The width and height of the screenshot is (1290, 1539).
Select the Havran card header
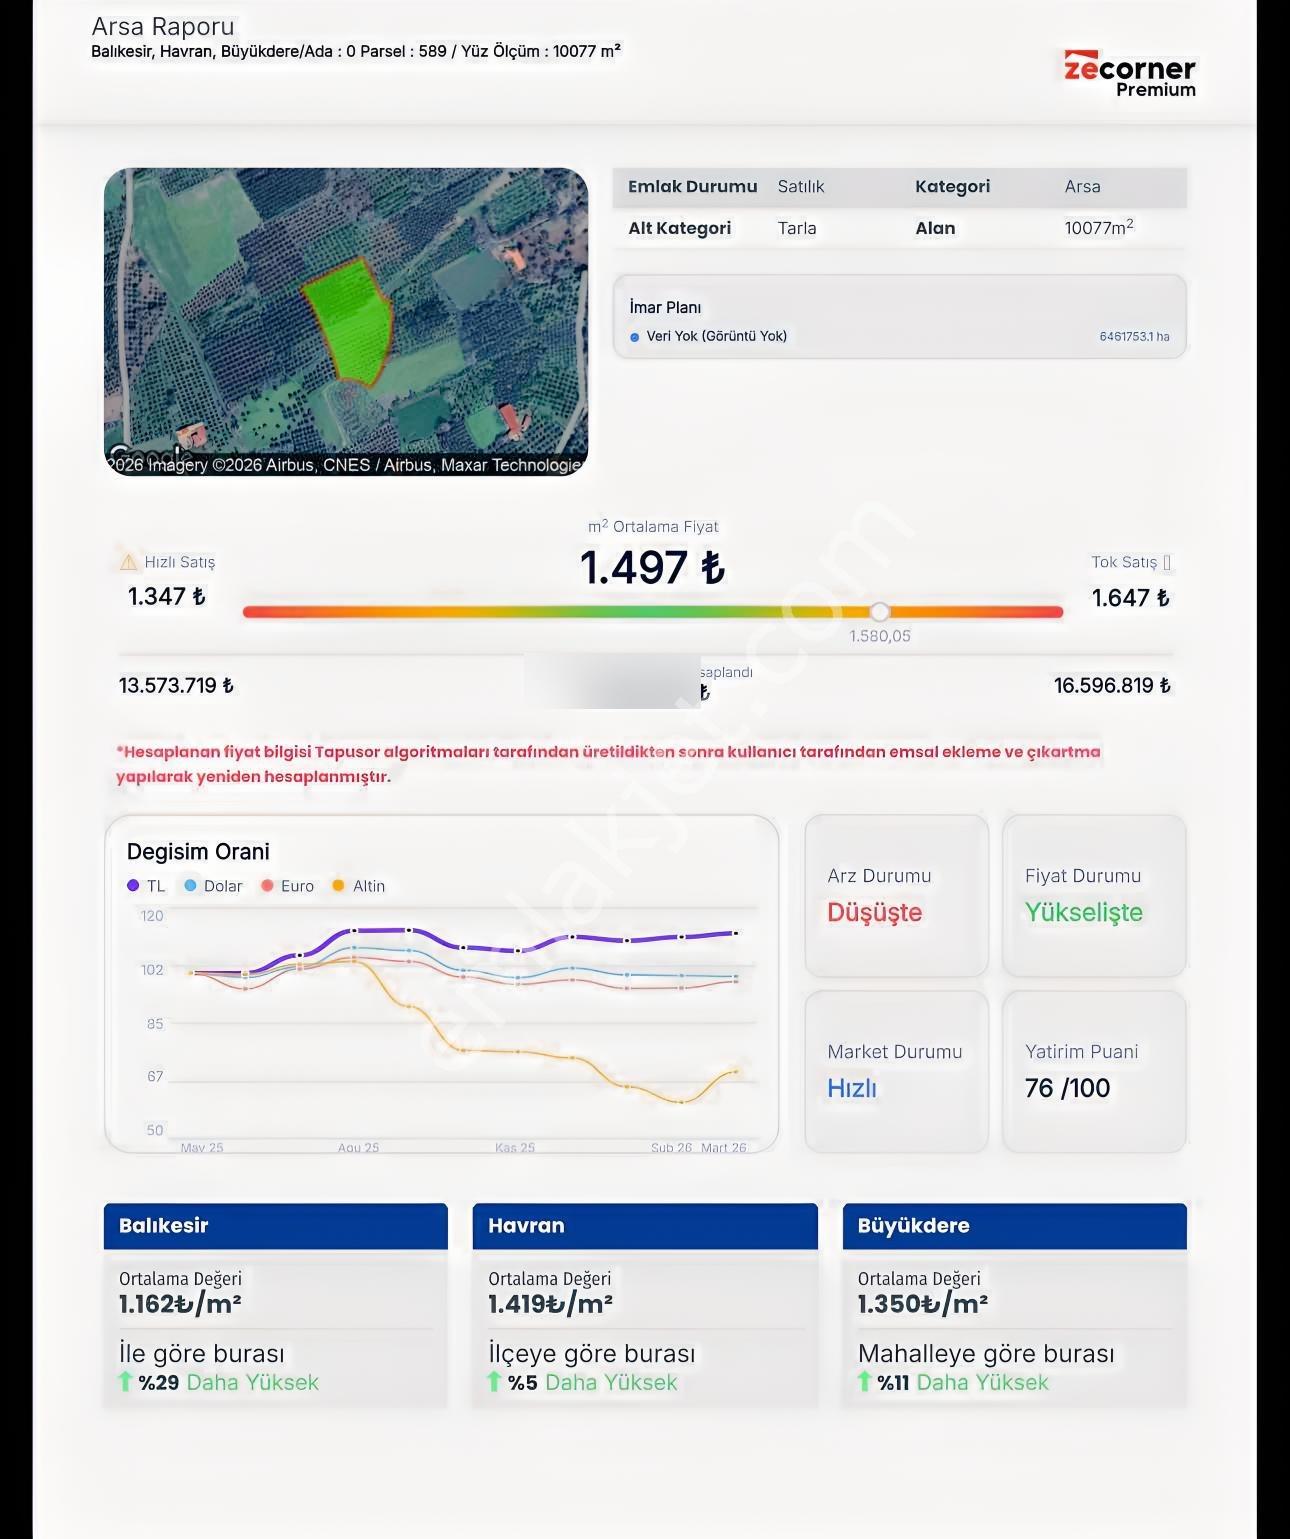(645, 1226)
